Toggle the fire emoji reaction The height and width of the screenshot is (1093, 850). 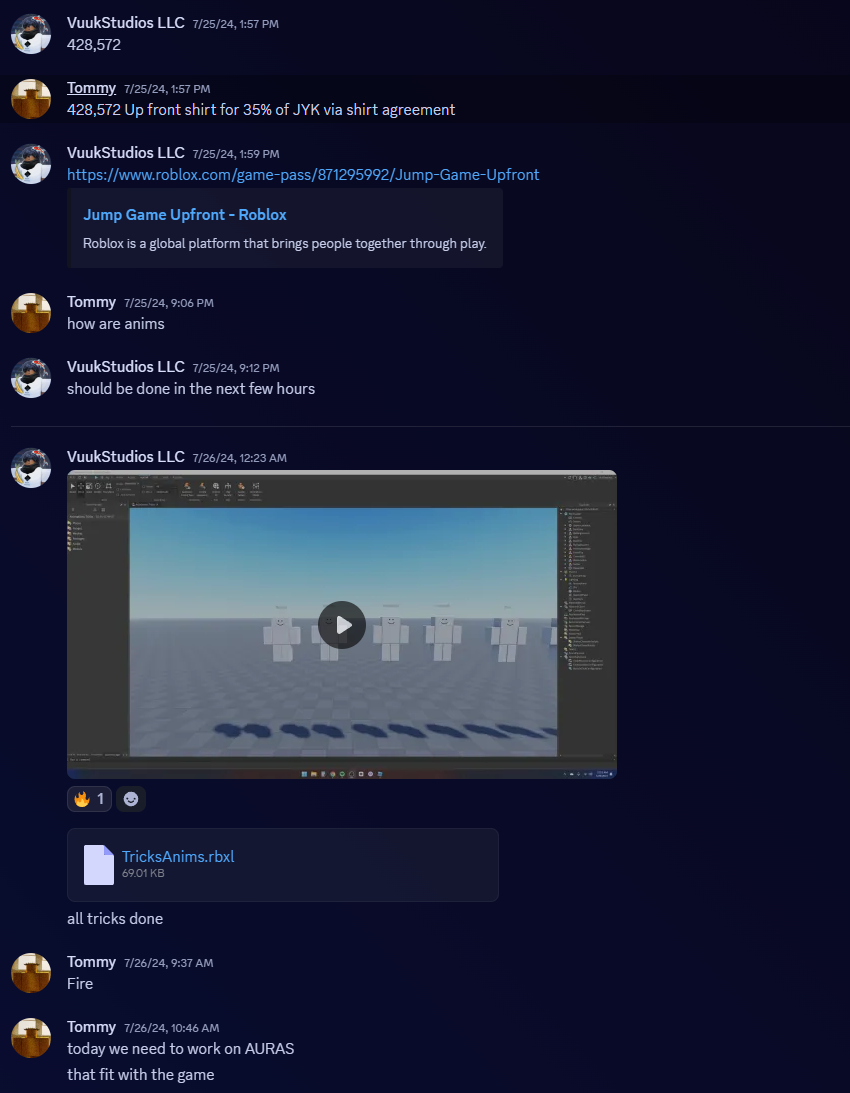pyautogui.click(x=89, y=799)
